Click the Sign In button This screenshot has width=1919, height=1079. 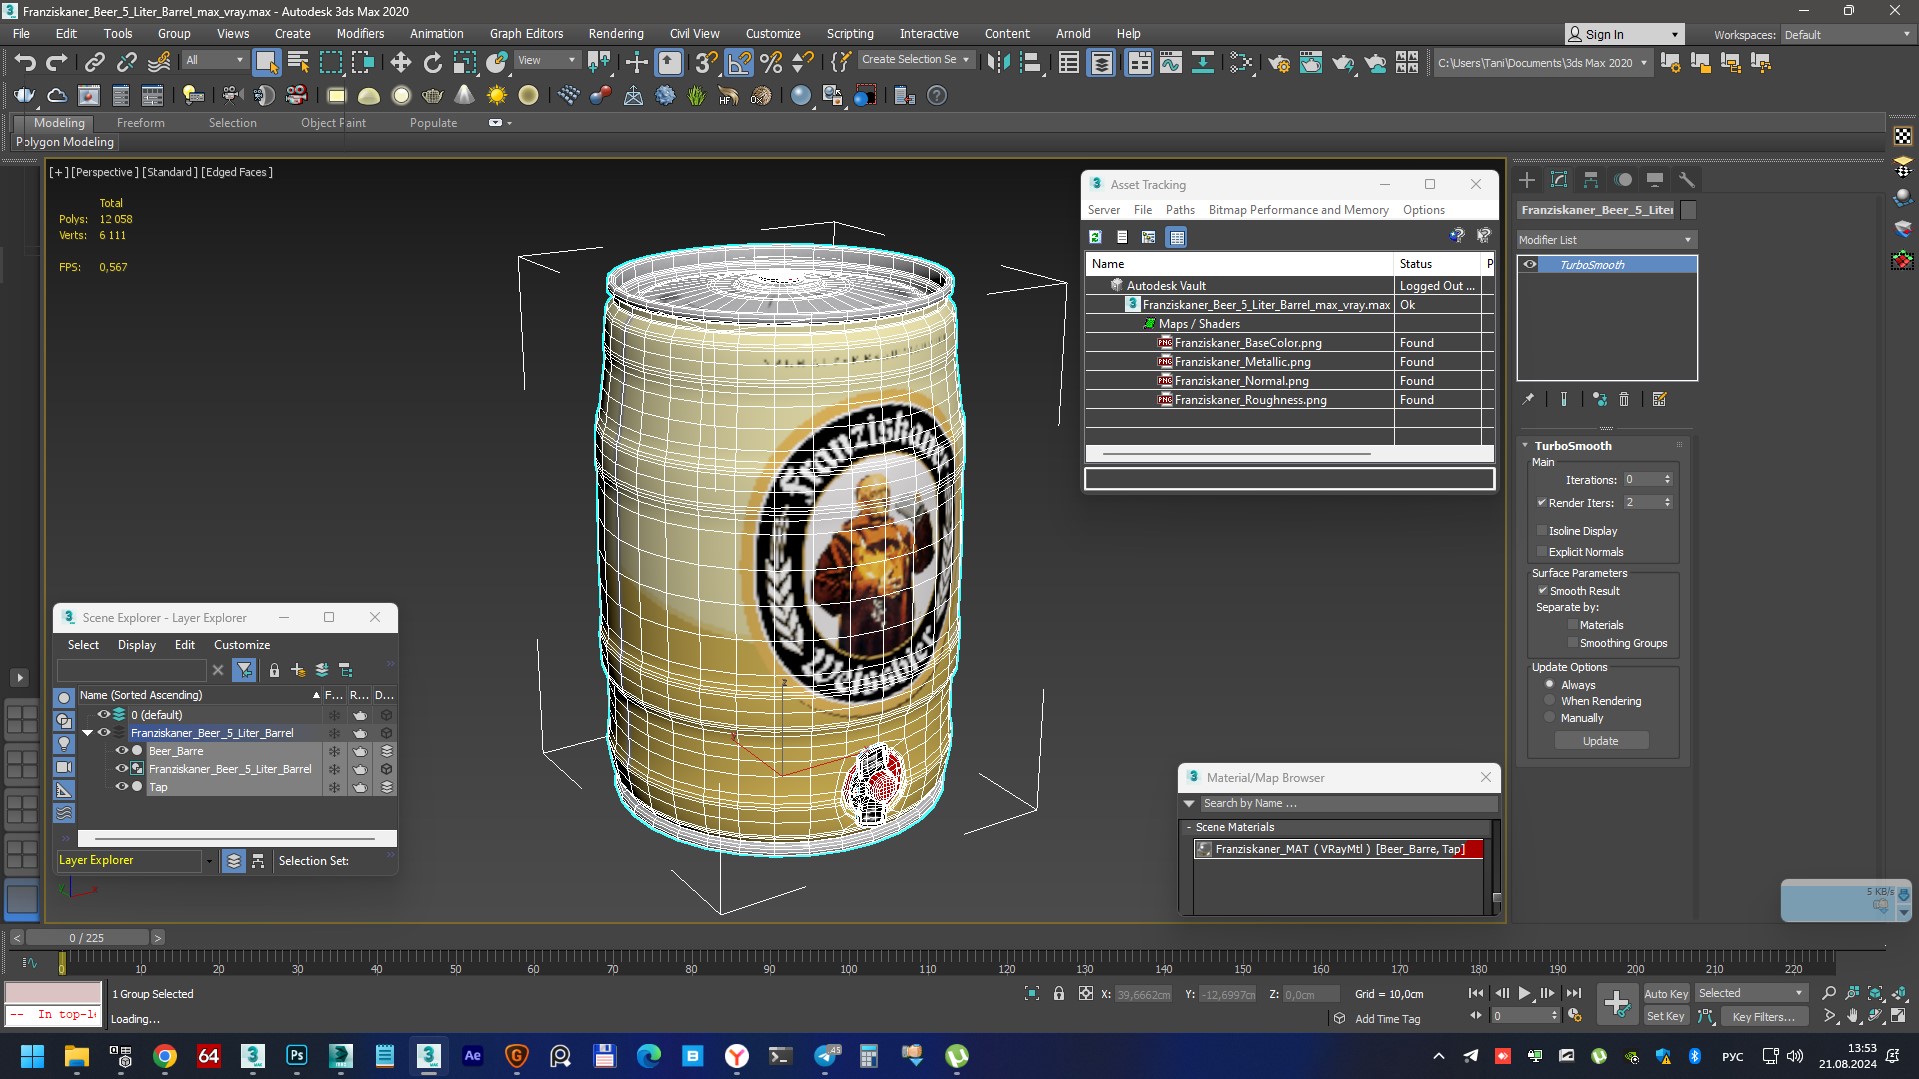pyautogui.click(x=1622, y=34)
